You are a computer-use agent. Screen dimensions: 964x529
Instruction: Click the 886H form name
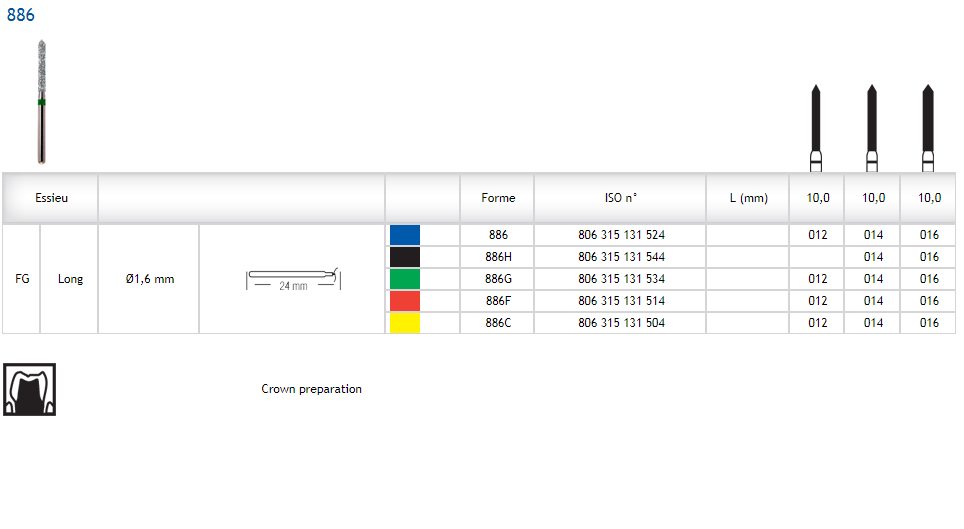click(x=497, y=257)
